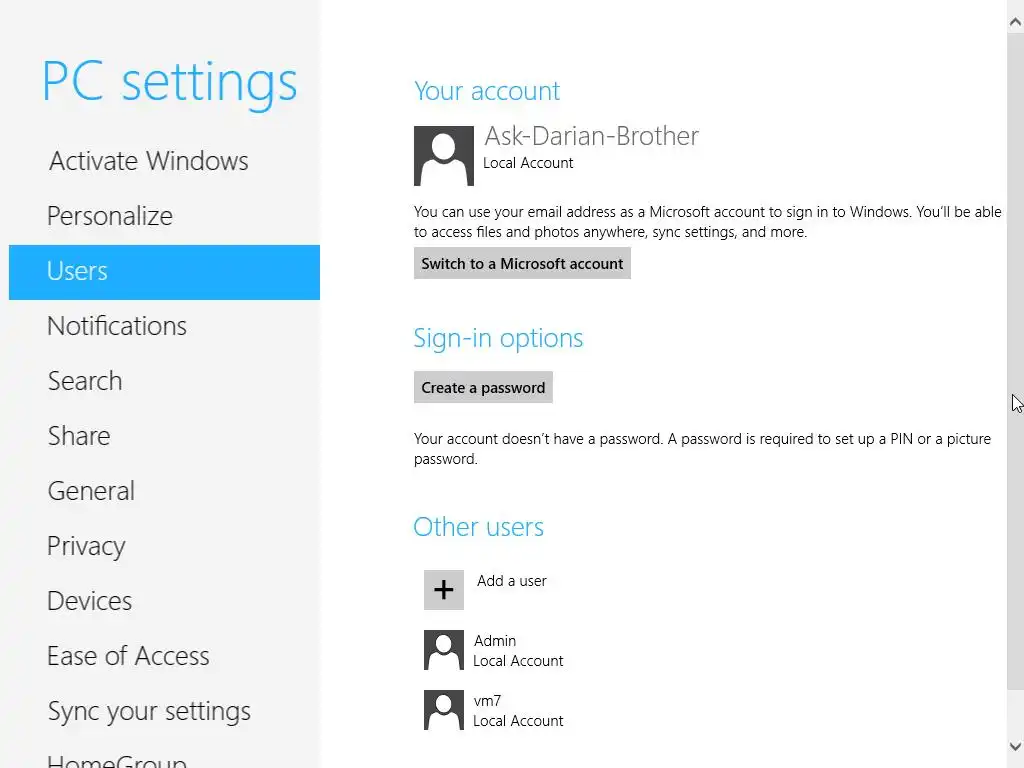The height and width of the screenshot is (768, 1024).
Task: Click the PC settings title
Action: 170,83
